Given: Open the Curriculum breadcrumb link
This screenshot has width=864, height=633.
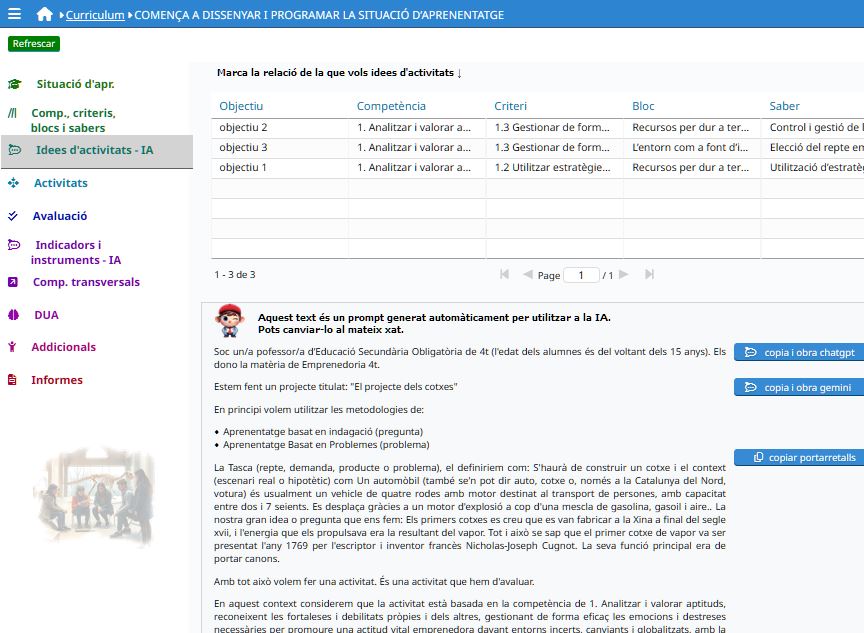Looking at the screenshot, I should tap(95, 15).
